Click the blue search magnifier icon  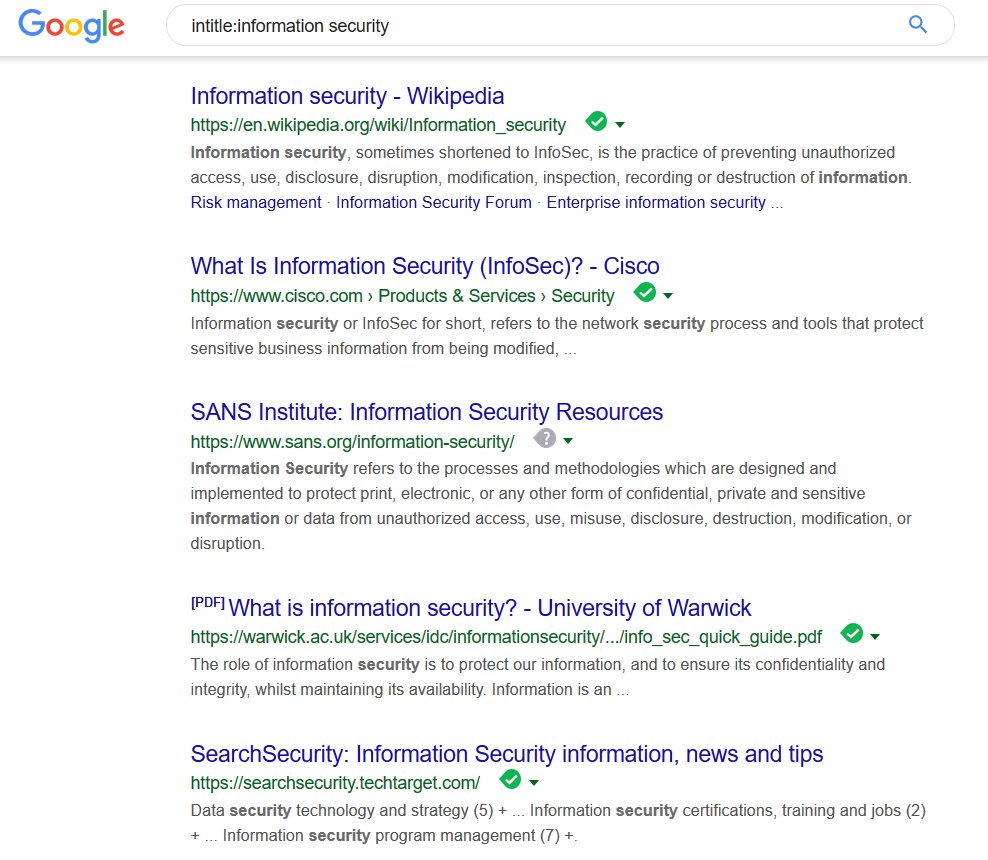pos(917,25)
